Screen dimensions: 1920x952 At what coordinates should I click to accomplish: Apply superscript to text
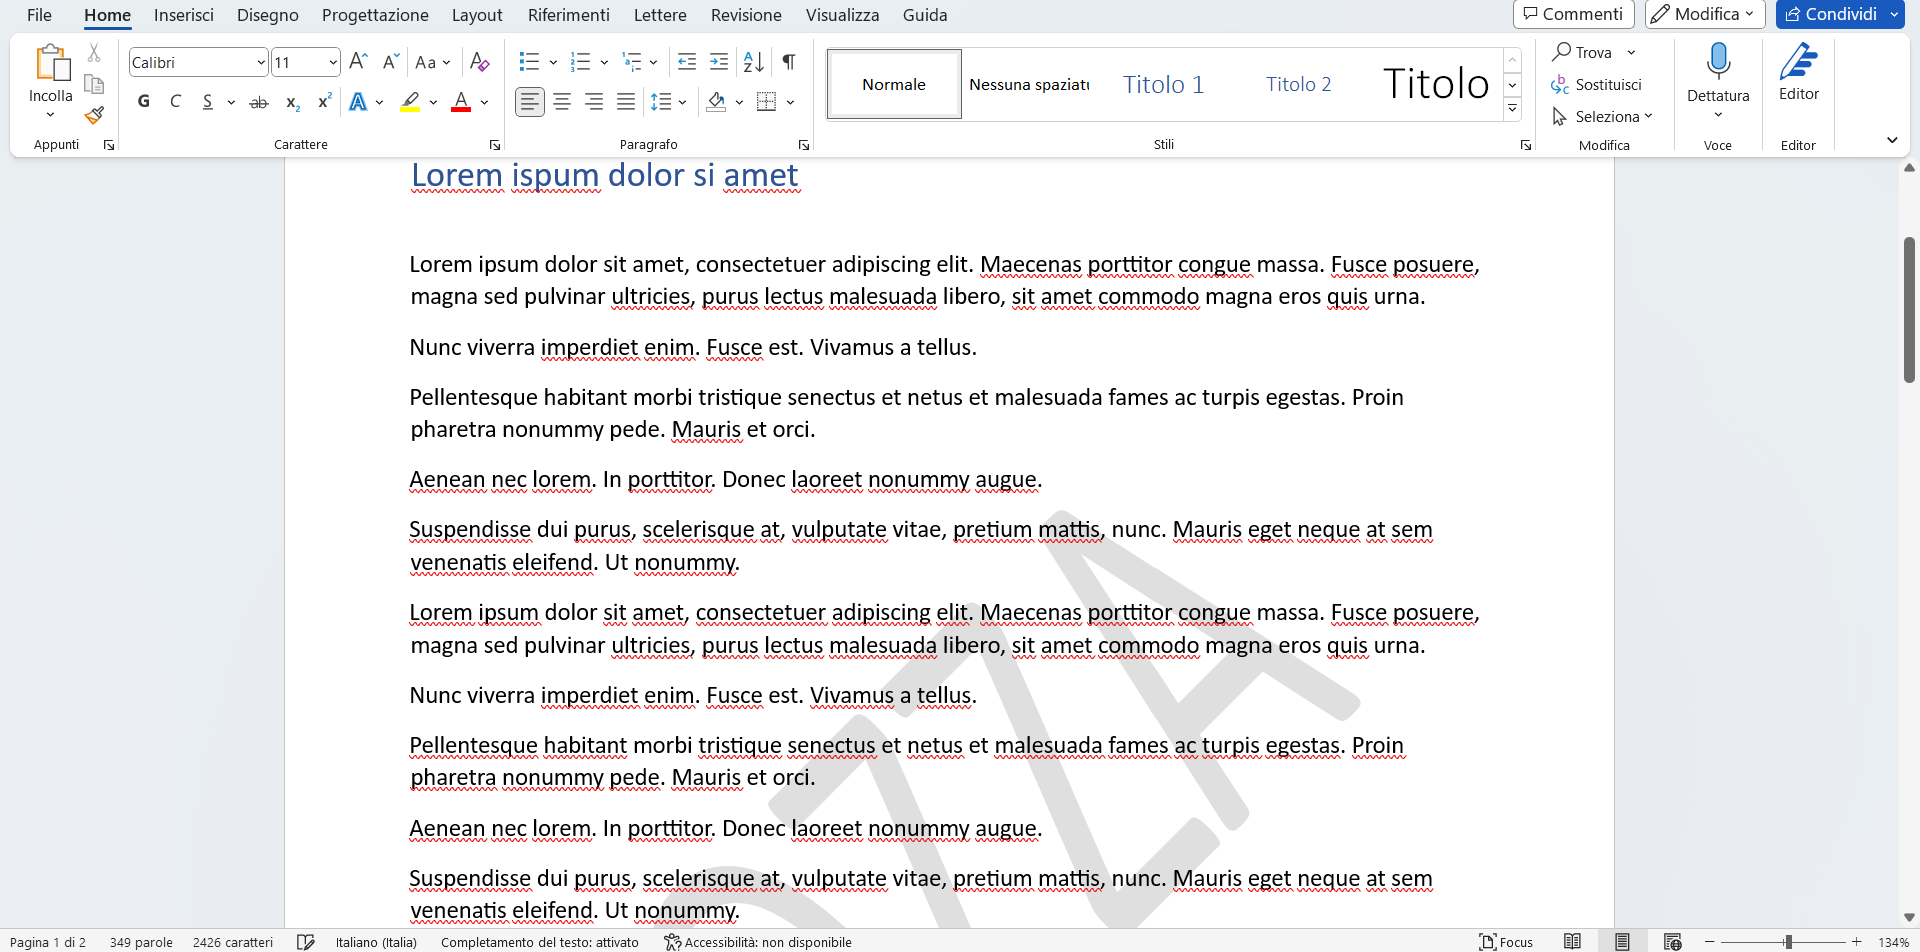point(322,101)
